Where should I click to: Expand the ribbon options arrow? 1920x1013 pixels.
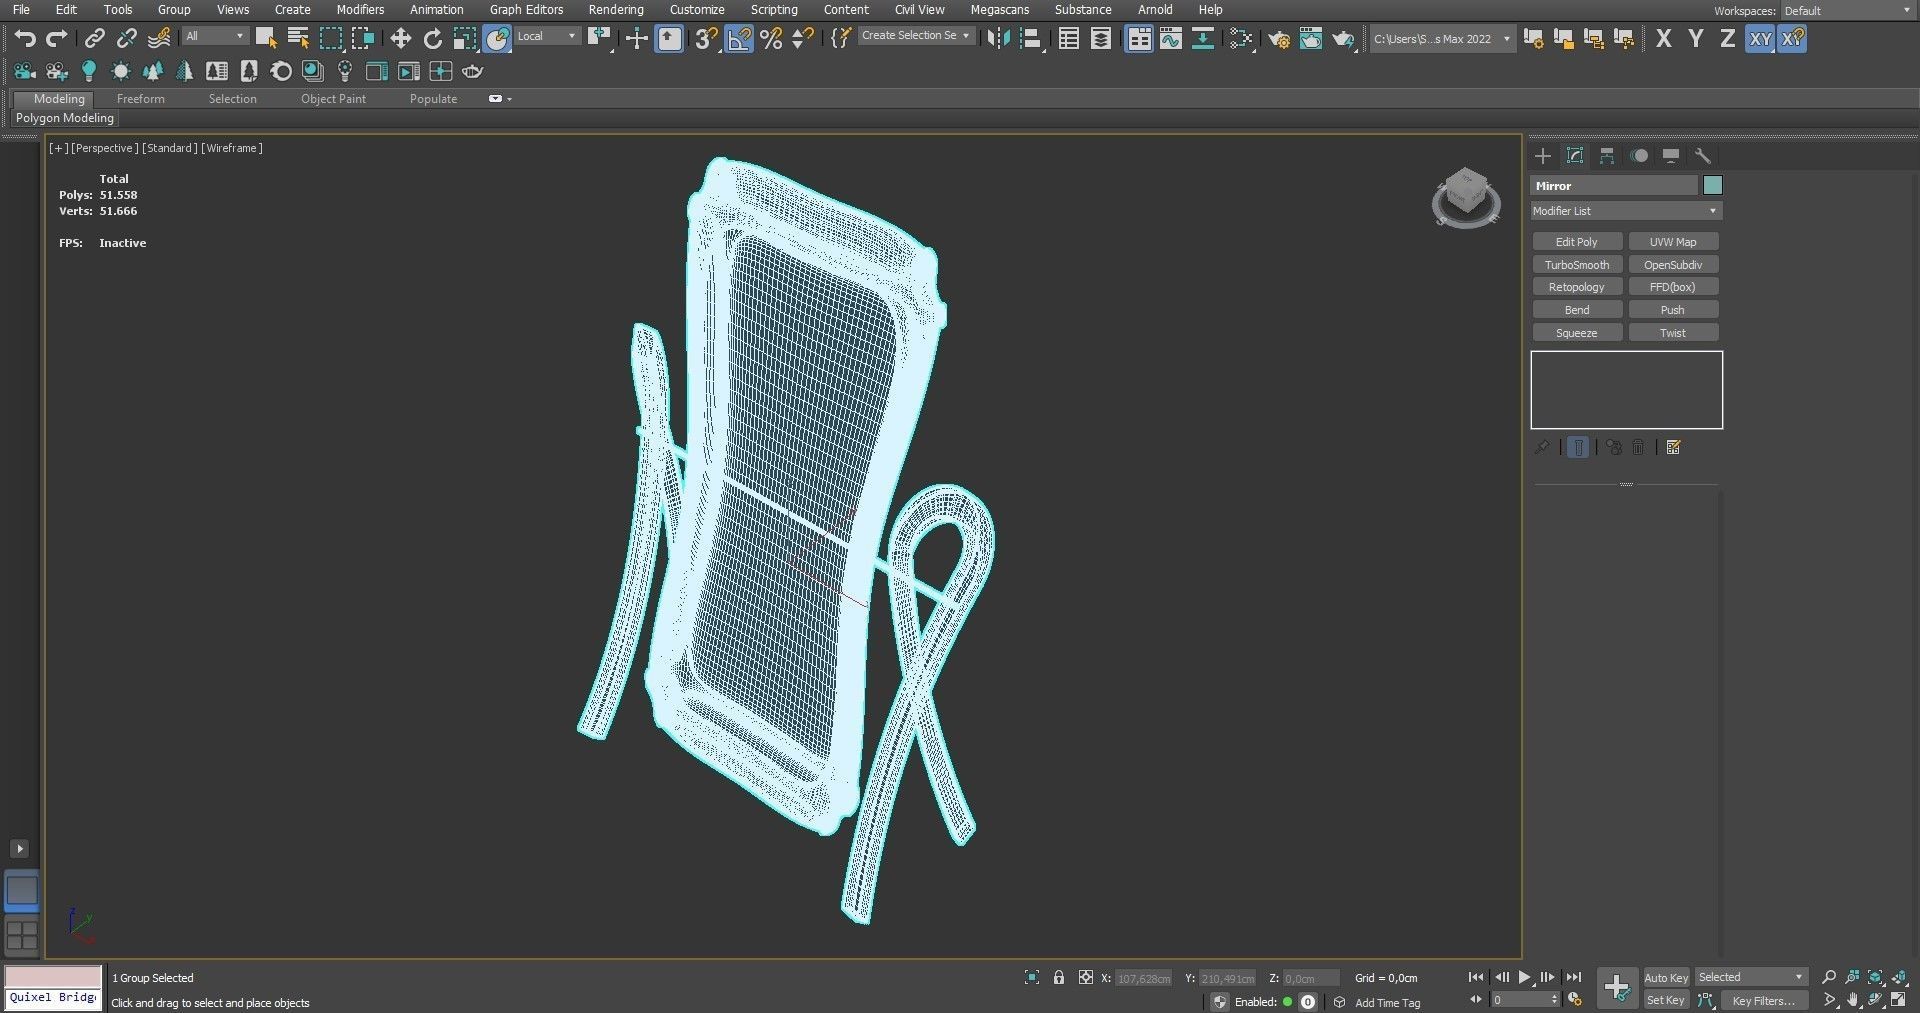510,99
